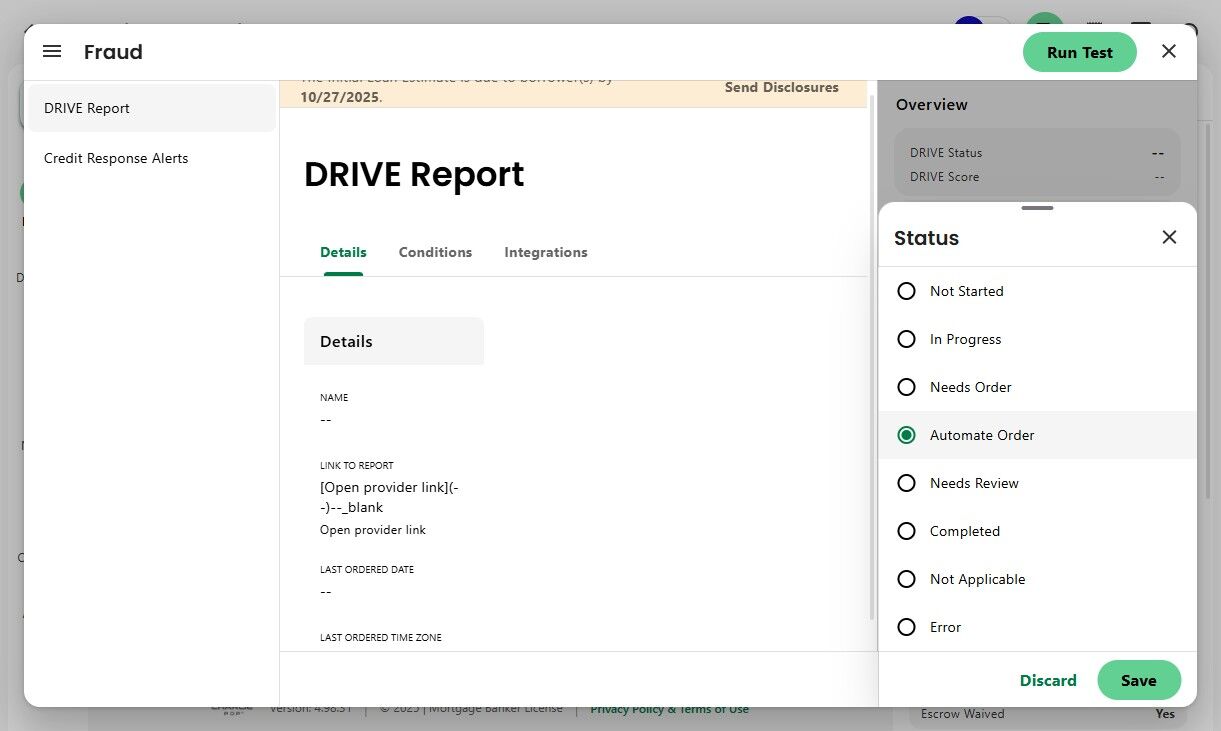1221x731 pixels.
Task: Close the Status panel
Action: tap(1168, 238)
